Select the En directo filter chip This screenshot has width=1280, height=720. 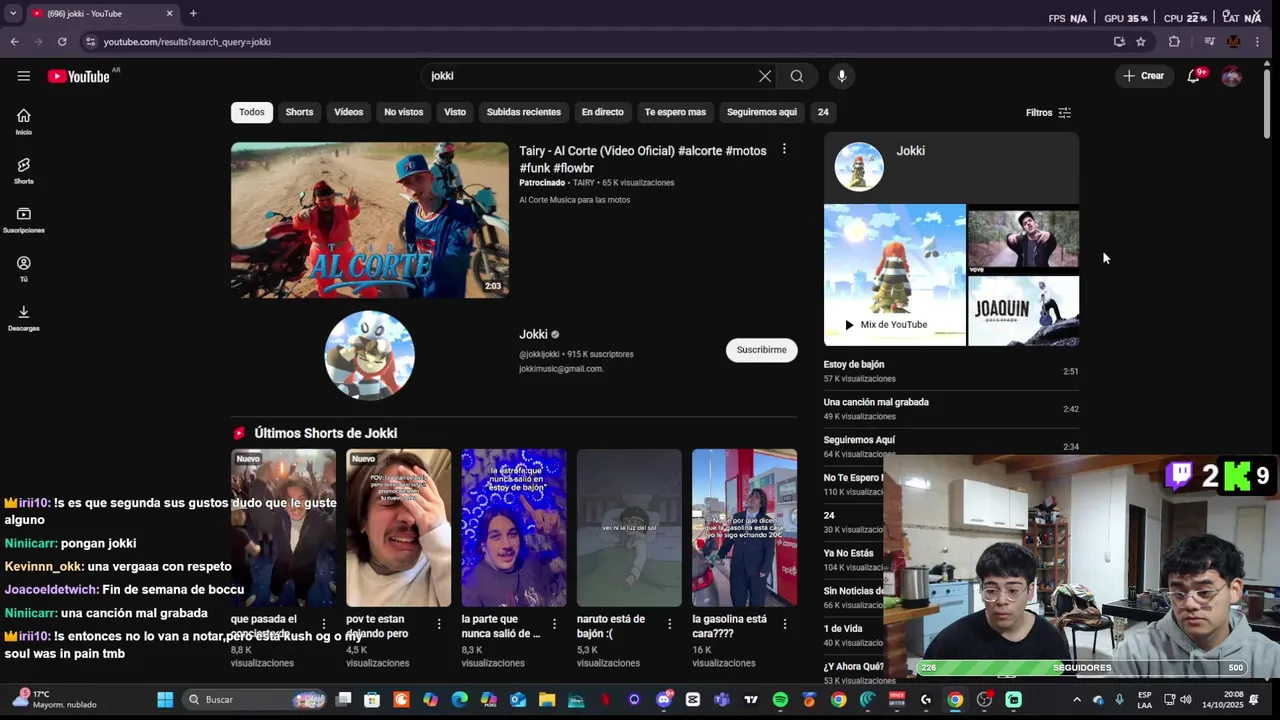(x=602, y=112)
